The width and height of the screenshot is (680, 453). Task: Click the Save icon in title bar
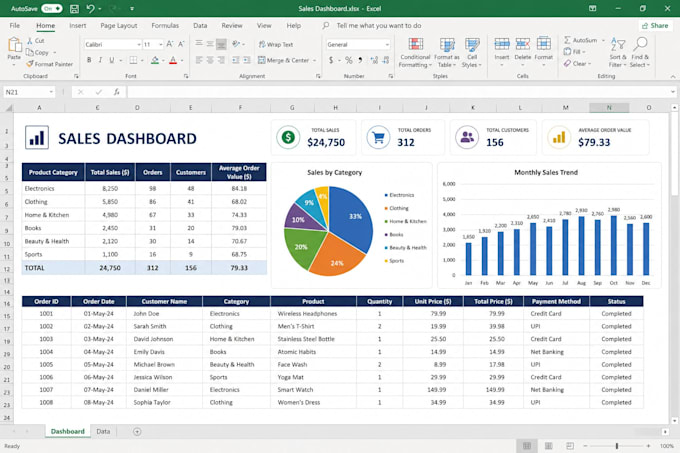pos(74,8)
